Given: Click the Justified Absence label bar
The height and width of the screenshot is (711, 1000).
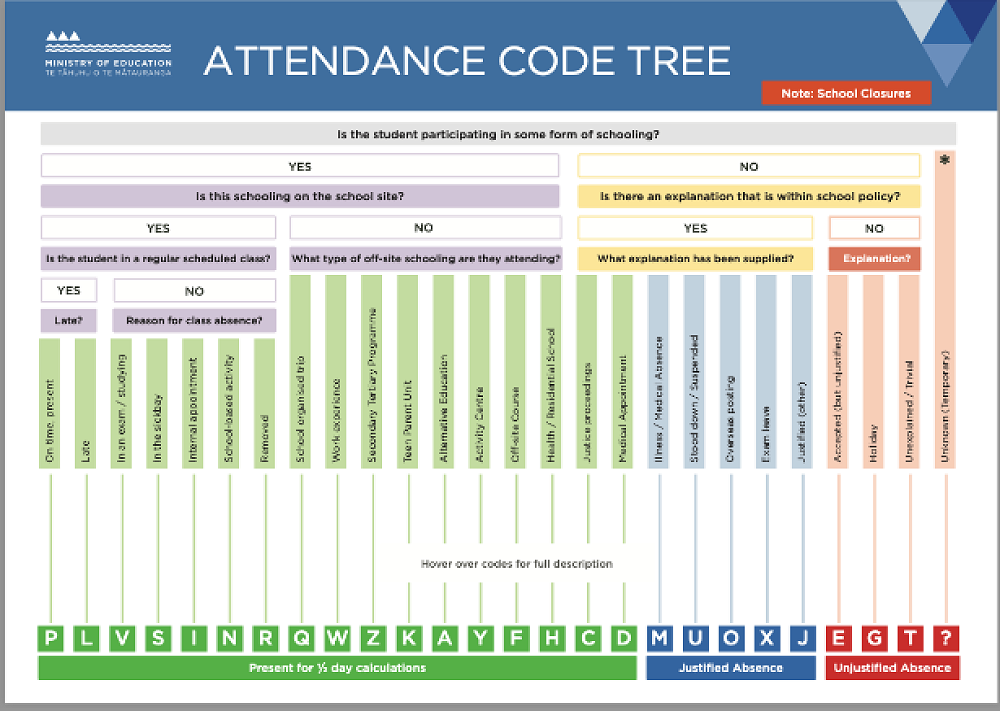Looking at the screenshot, I should (731, 667).
